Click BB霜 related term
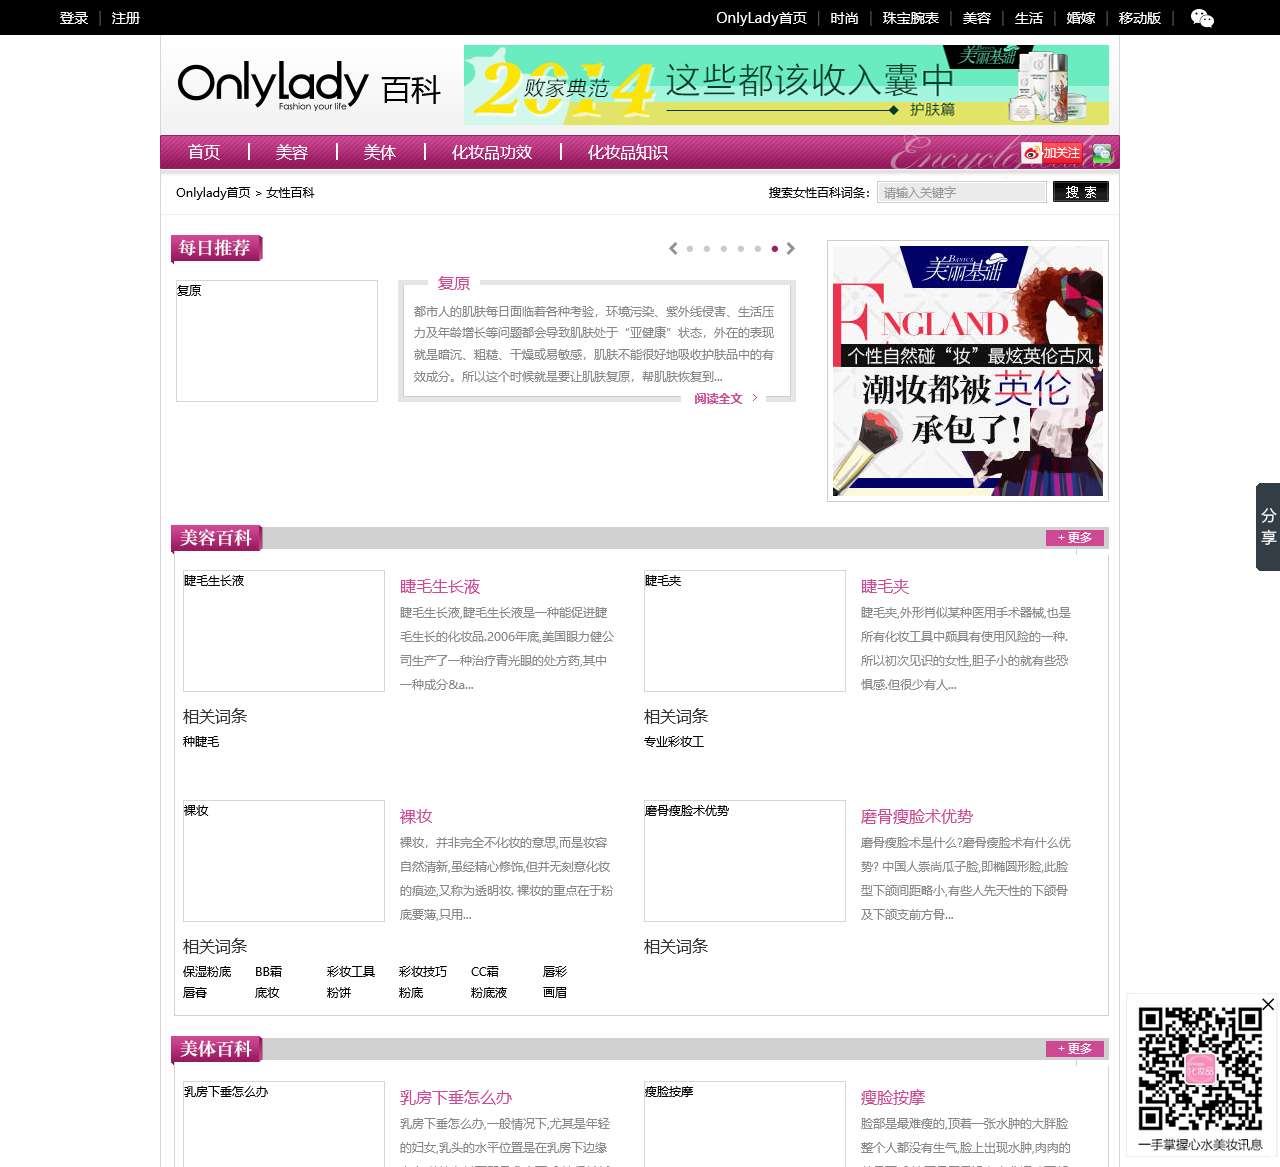The image size is (1280, 1167). [268, 972]
